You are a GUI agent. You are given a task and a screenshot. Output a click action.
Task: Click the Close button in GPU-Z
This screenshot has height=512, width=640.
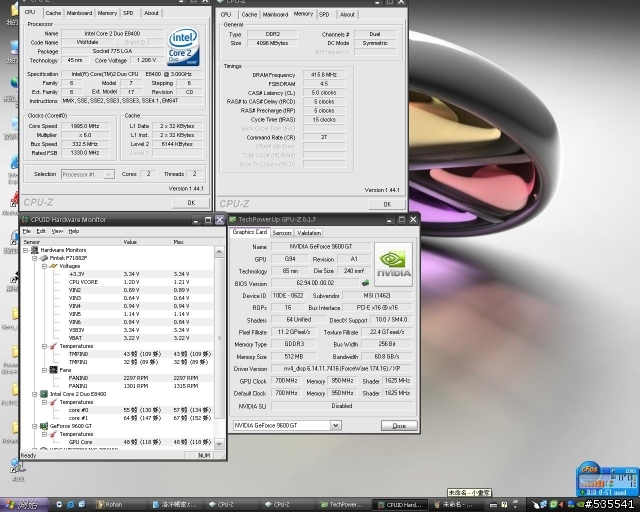tap(399, 425)
